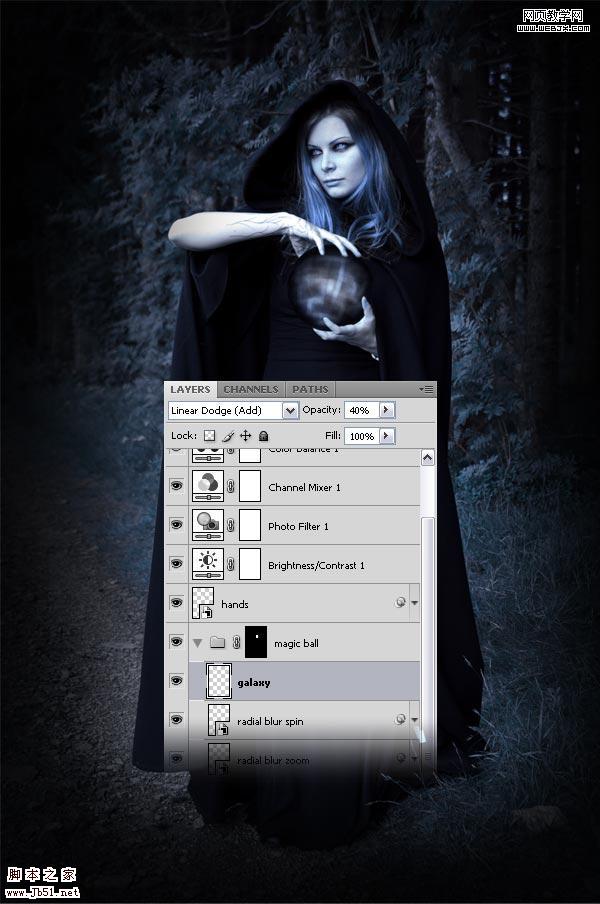Click link chain on Brightness/Contrast 1
This screenshot has height=904, width=600.
[231, 564]
